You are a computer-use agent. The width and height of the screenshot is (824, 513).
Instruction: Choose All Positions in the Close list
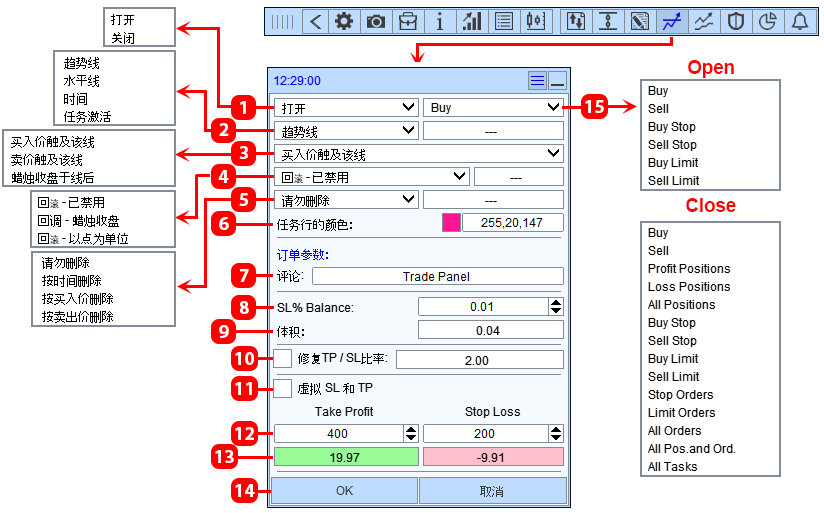coord(682,304)
